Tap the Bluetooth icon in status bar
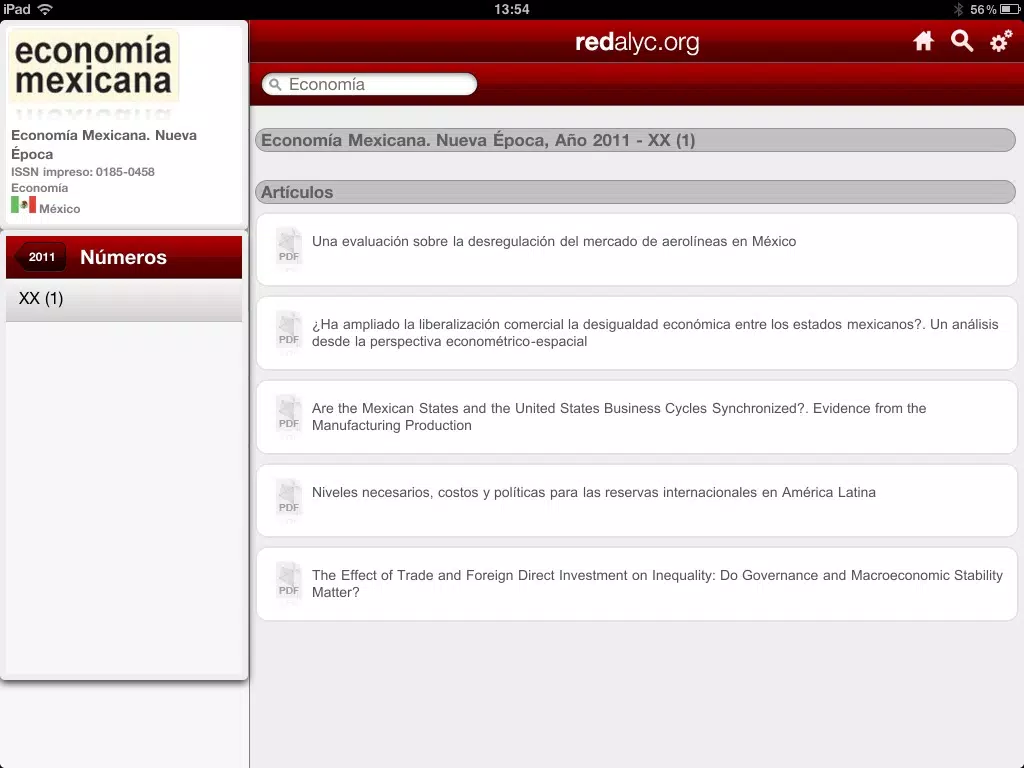 pyautogui.click(x=958, y=9)
